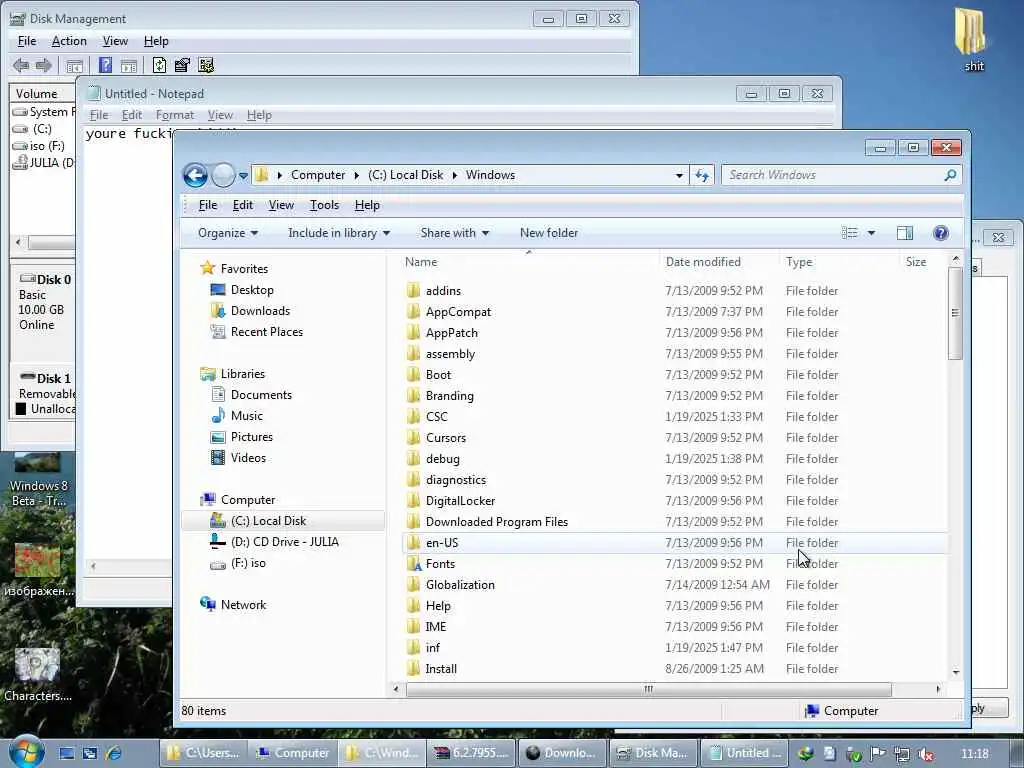Expand the address bar history dropdown

pos(679,175)
